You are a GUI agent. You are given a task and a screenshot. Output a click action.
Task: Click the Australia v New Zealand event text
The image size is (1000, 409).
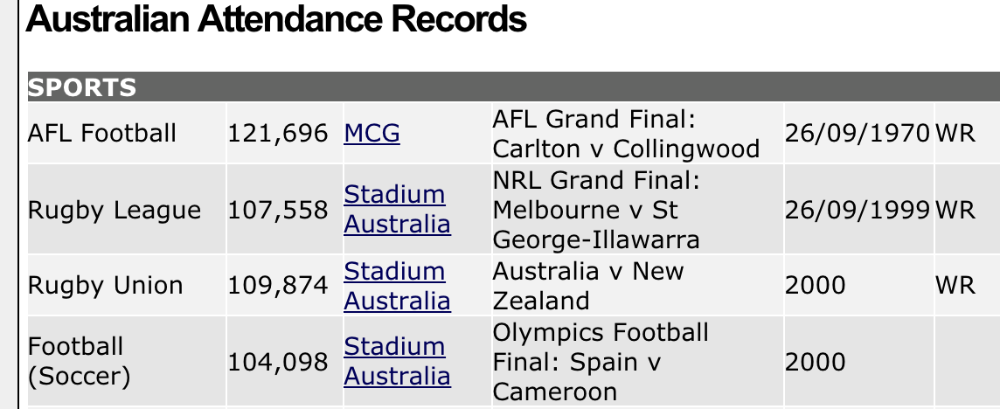pyautogui.click(x=588, y=285)
